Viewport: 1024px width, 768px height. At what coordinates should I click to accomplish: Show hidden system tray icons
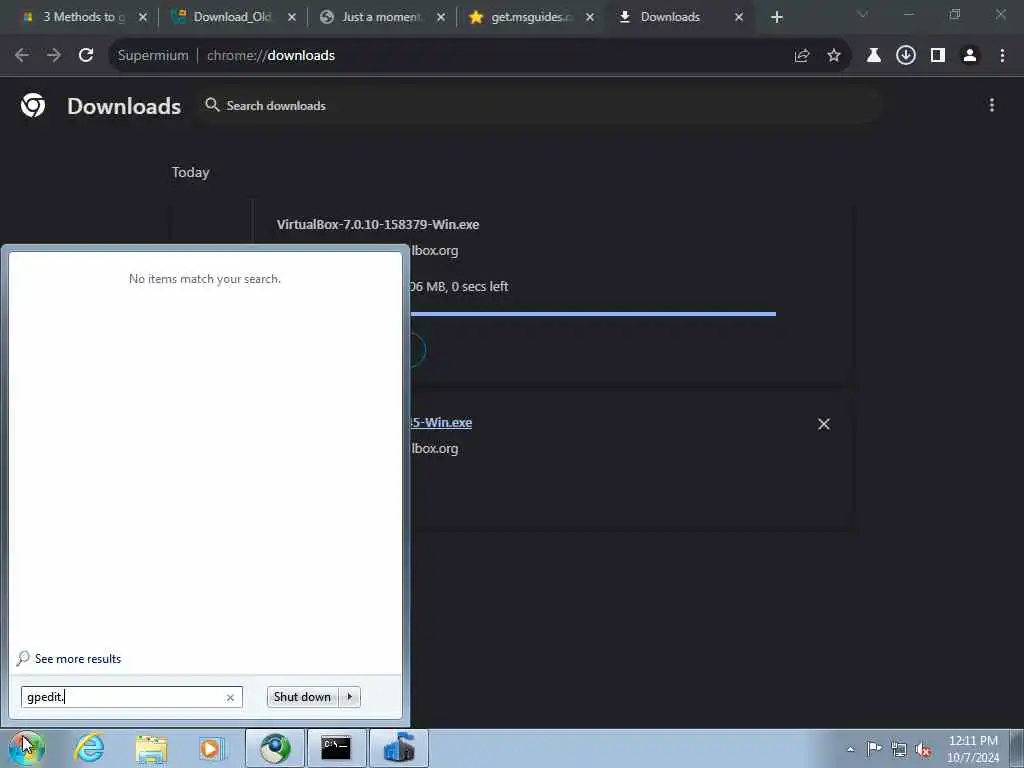850,749
